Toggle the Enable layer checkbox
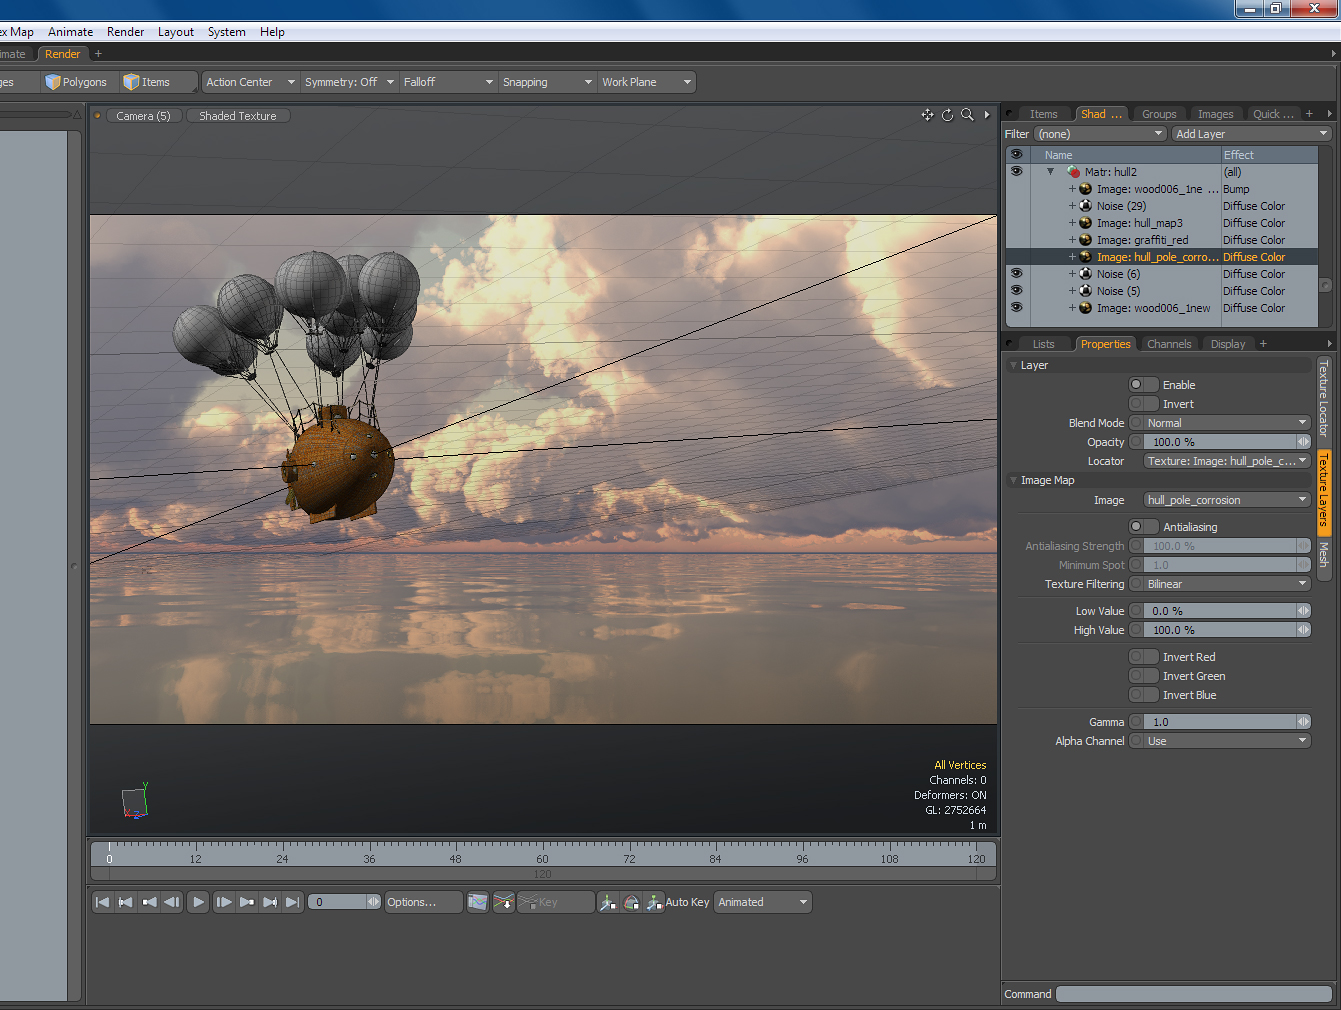The width and height of the screenshot is (1341, 1010). click(1143, 385)
